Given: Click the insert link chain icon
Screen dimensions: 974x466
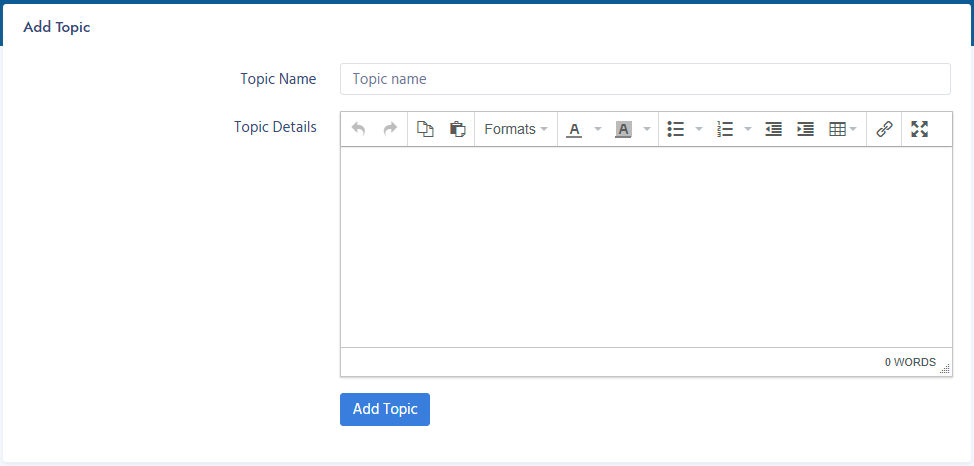Looking at the screenshot, I should tap(884, 129).
